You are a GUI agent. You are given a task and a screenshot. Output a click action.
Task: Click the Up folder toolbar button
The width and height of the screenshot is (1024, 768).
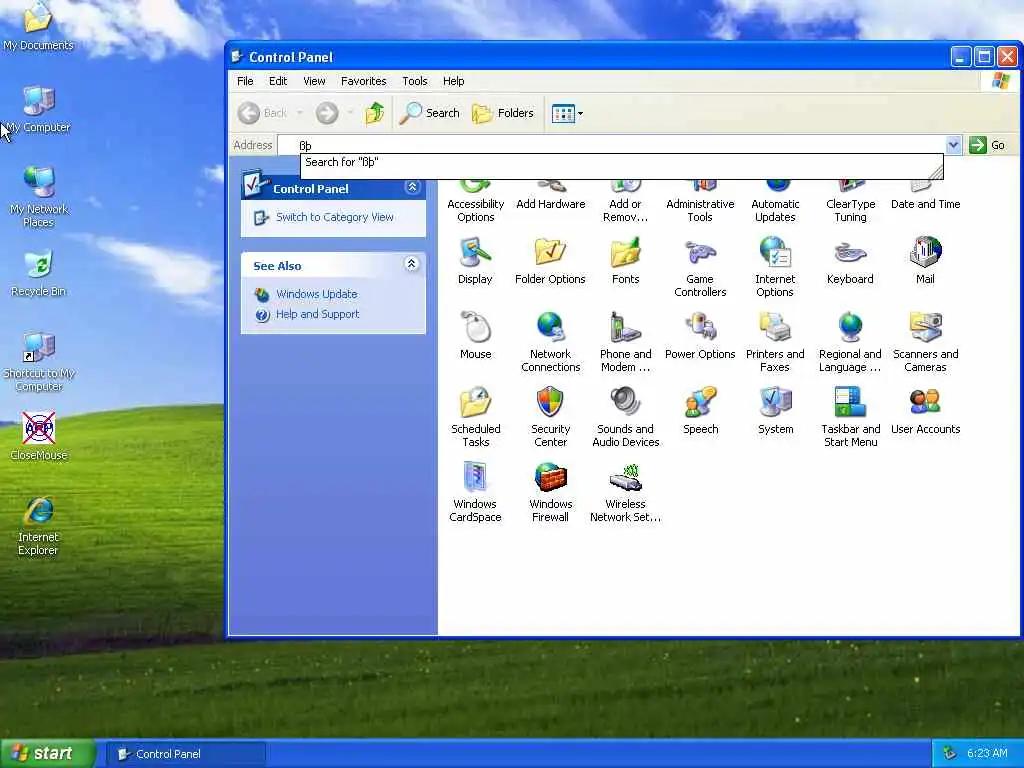[374, 113]
